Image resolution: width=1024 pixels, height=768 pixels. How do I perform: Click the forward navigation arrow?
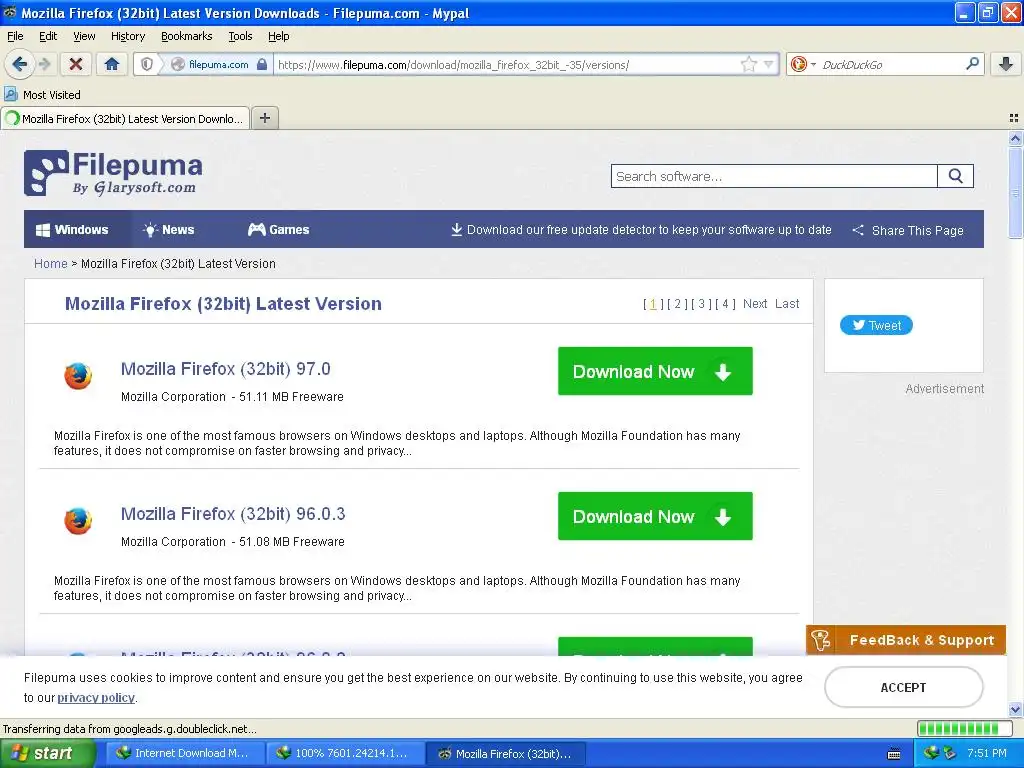tap(44, 64)
